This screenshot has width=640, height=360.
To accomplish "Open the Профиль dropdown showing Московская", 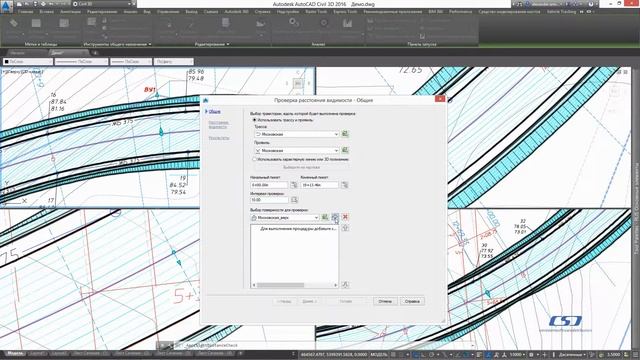I will (x=297, y=150).
